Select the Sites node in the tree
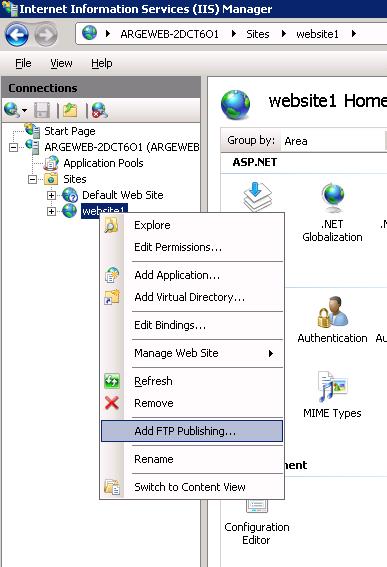387x567 pixels. 75,179
